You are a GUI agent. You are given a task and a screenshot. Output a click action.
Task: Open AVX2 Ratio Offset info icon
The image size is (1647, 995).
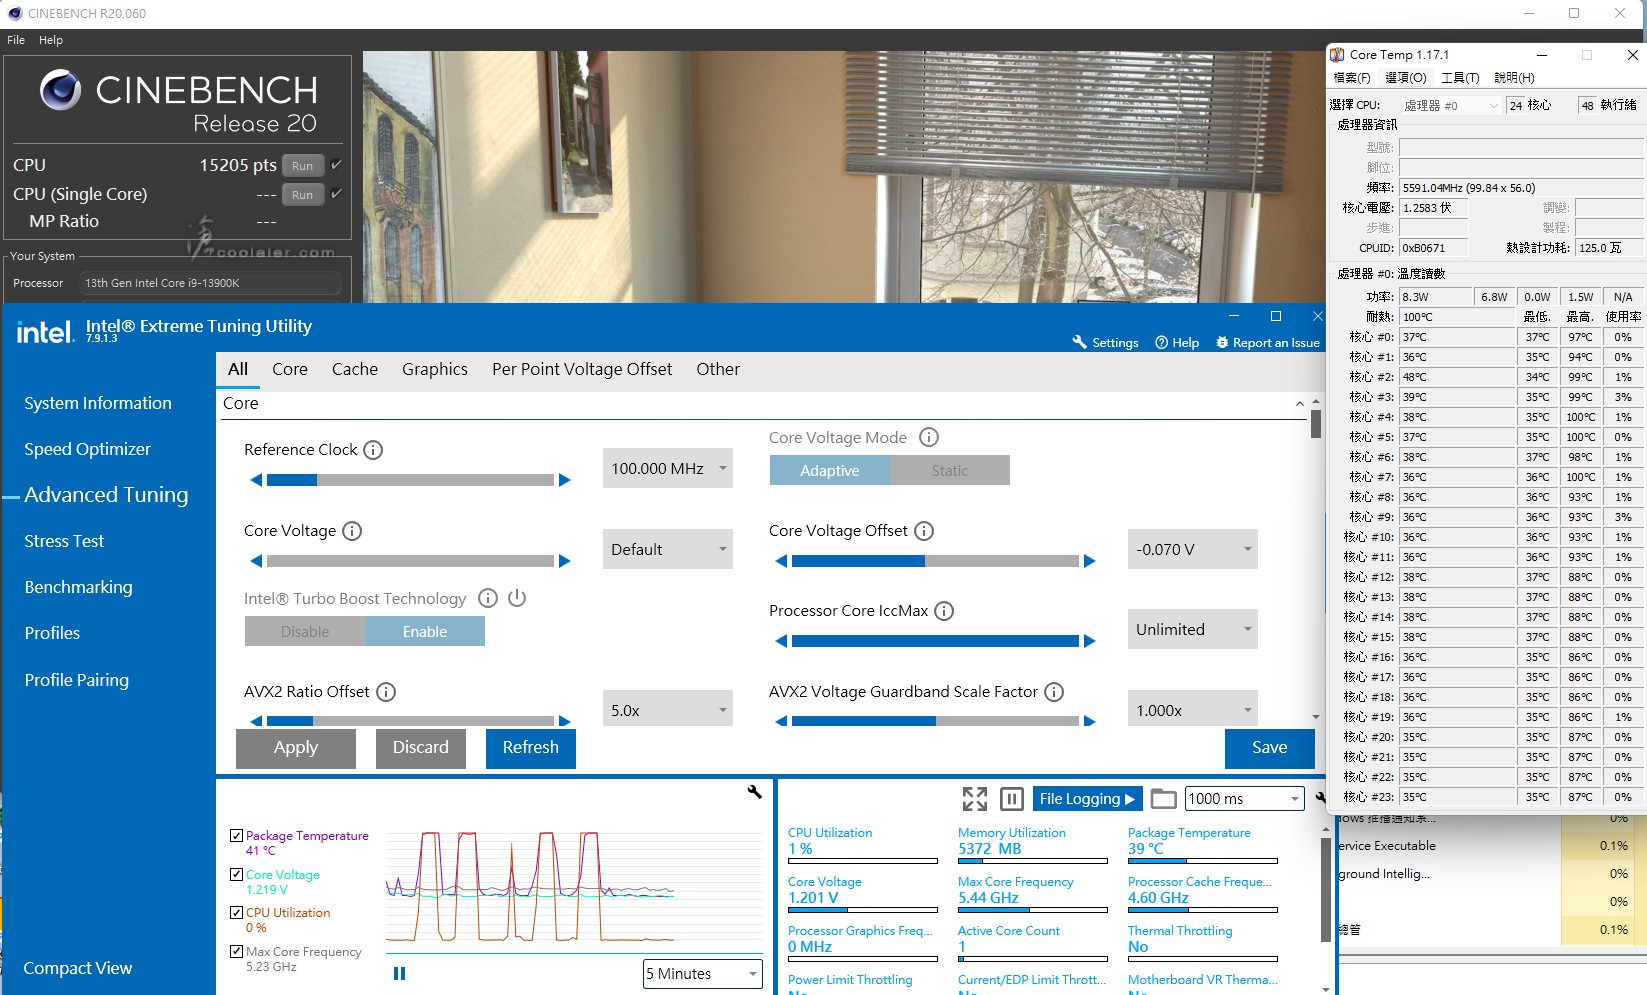pos(386,692)
